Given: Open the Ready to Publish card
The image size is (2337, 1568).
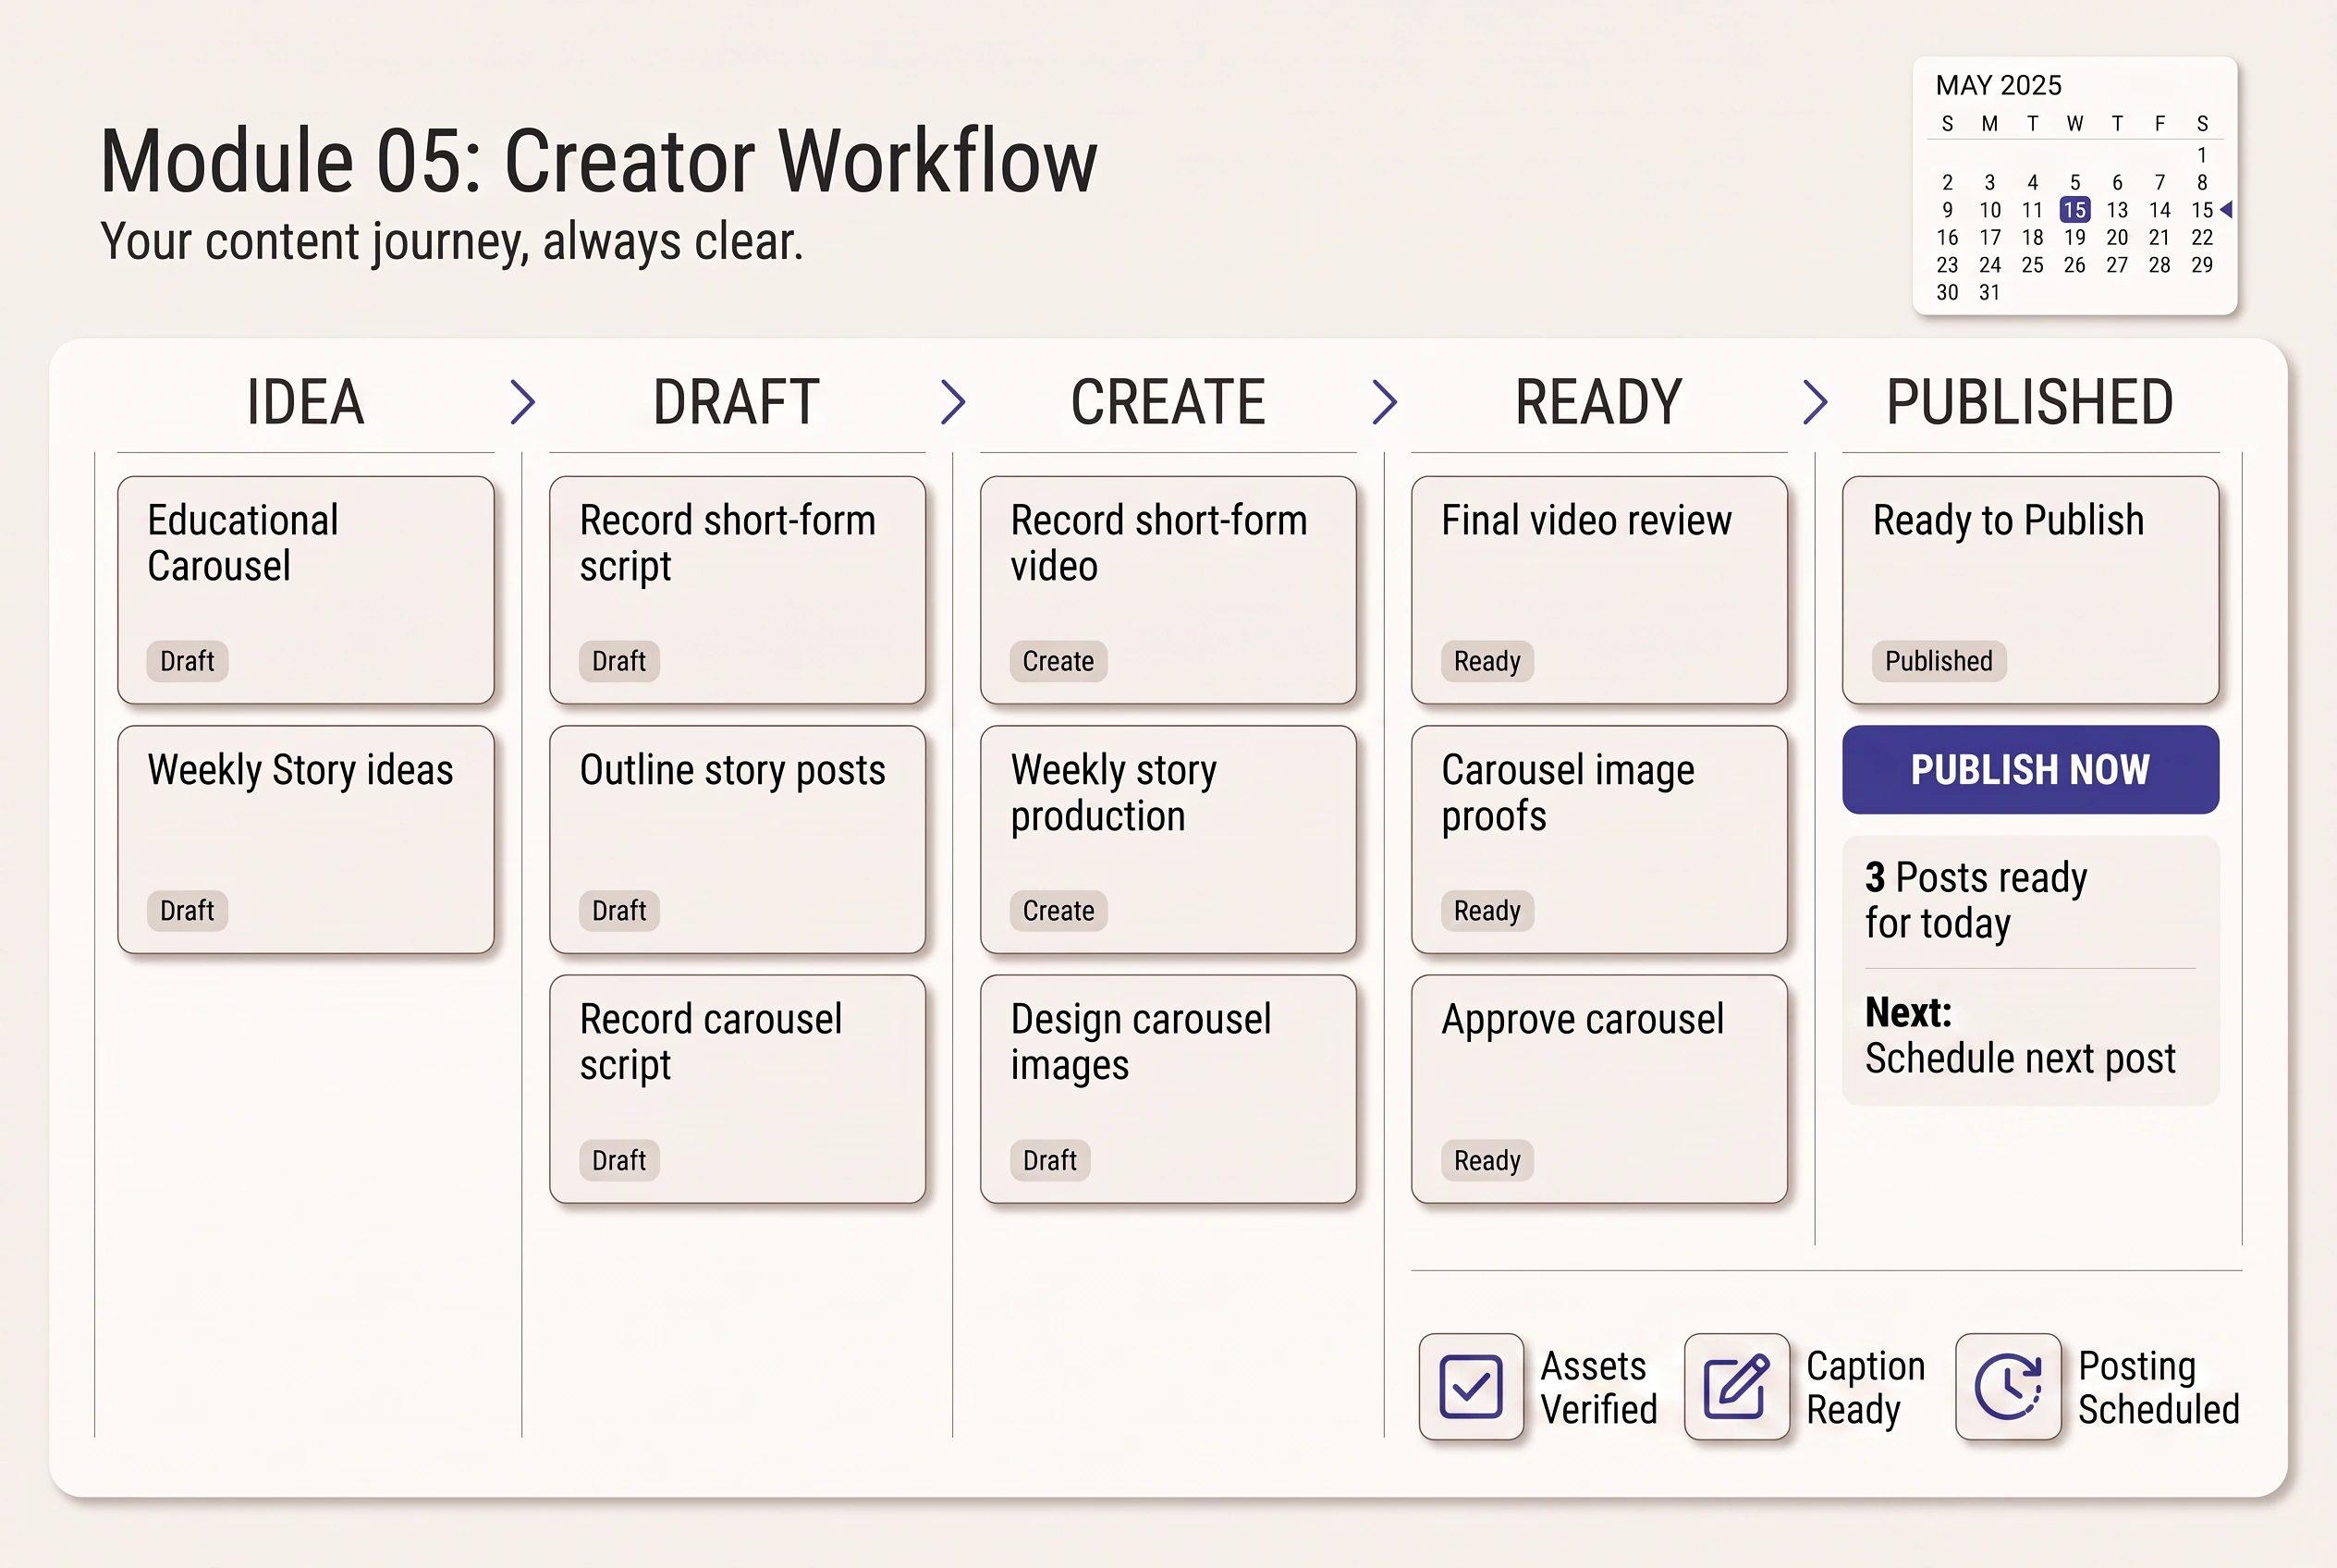Looking at the screenshot, I should [x=2030, y=590].
